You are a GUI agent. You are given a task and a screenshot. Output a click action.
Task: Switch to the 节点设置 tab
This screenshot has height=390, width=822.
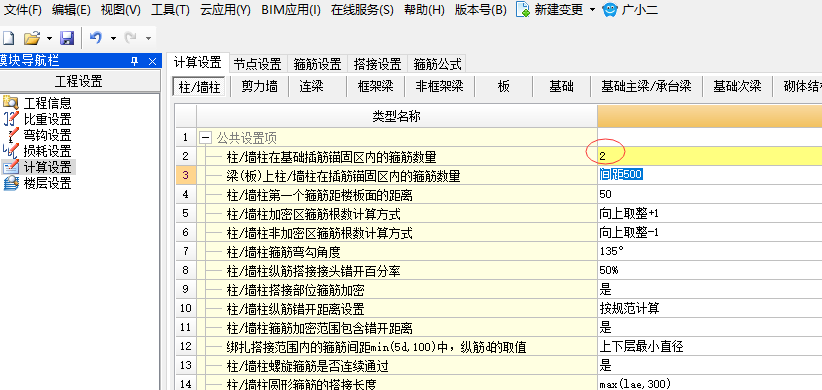pyautogui.click(x=257, y=64)
